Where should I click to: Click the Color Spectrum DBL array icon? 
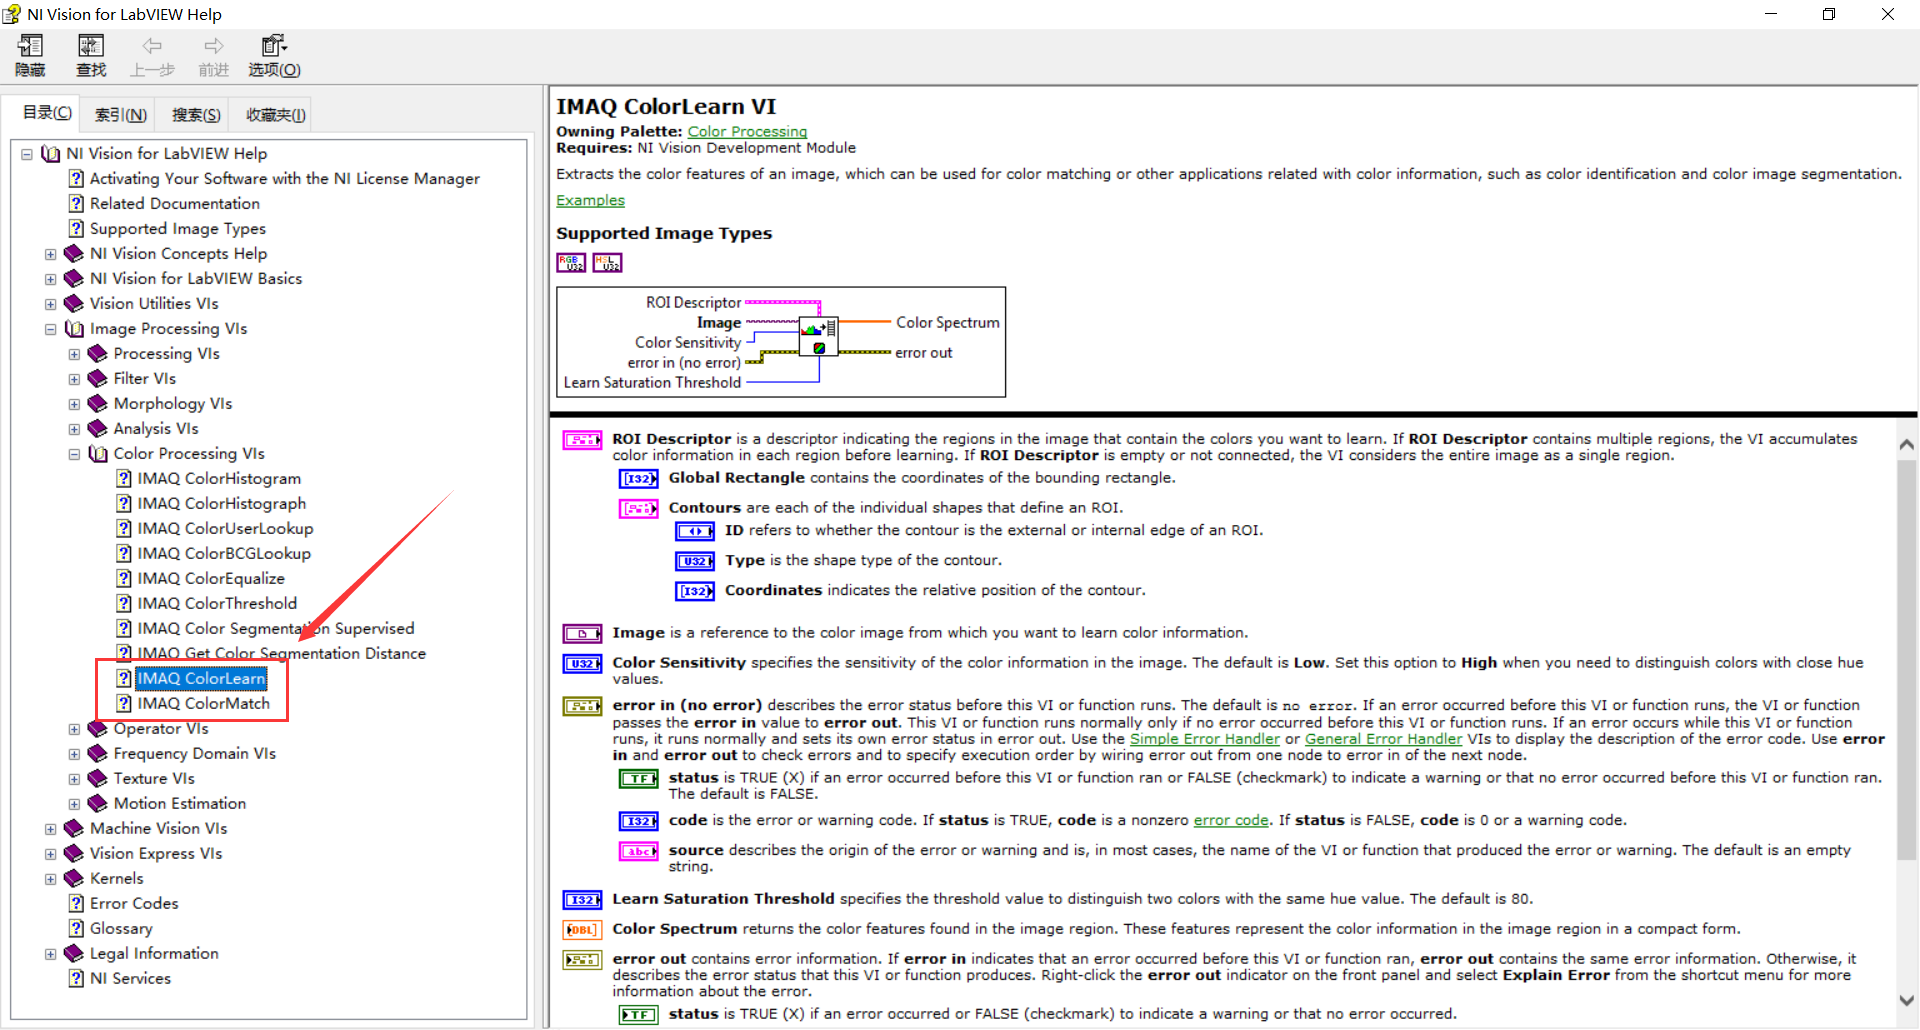[x=582, y=931]
